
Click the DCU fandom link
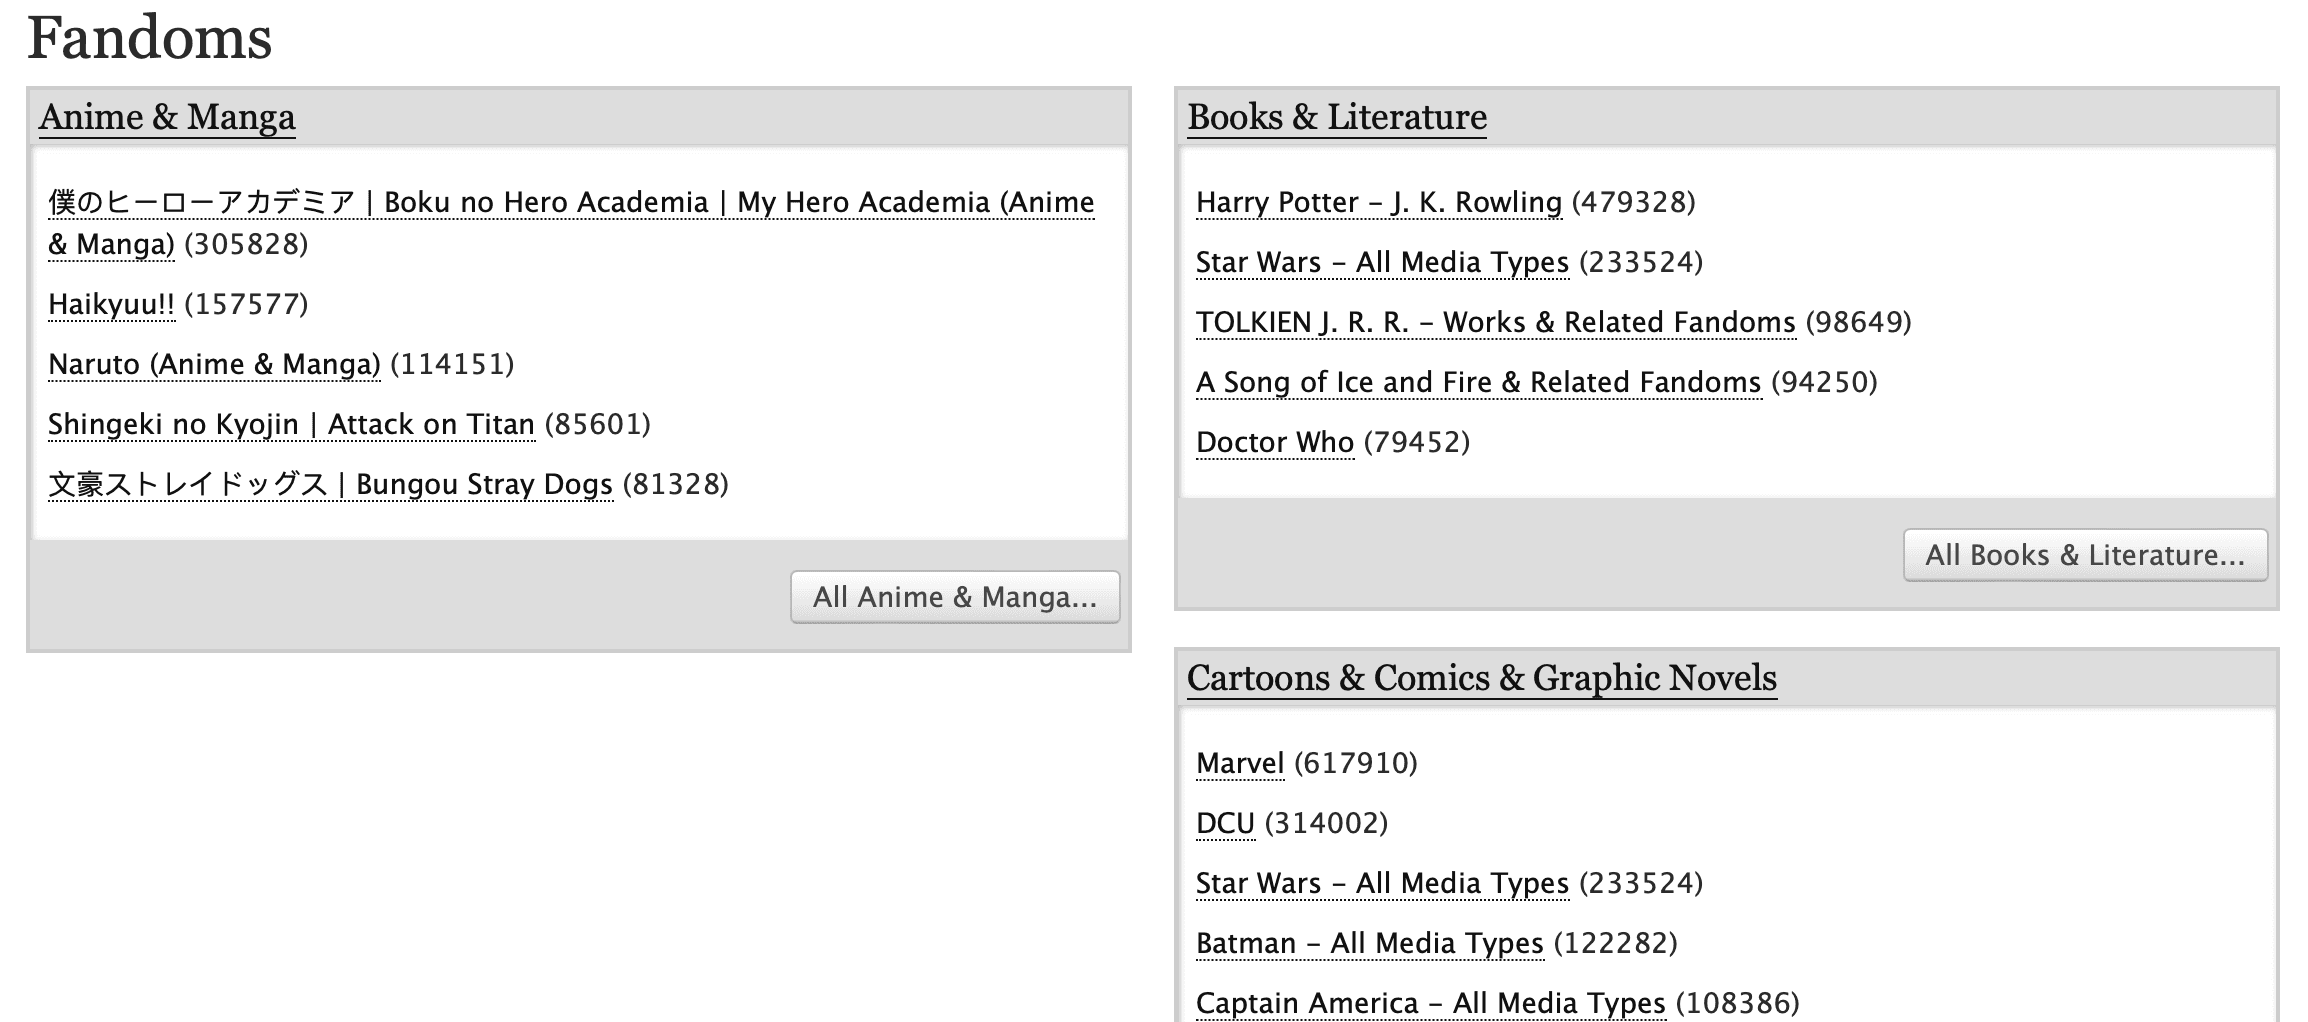point(1225,823)
